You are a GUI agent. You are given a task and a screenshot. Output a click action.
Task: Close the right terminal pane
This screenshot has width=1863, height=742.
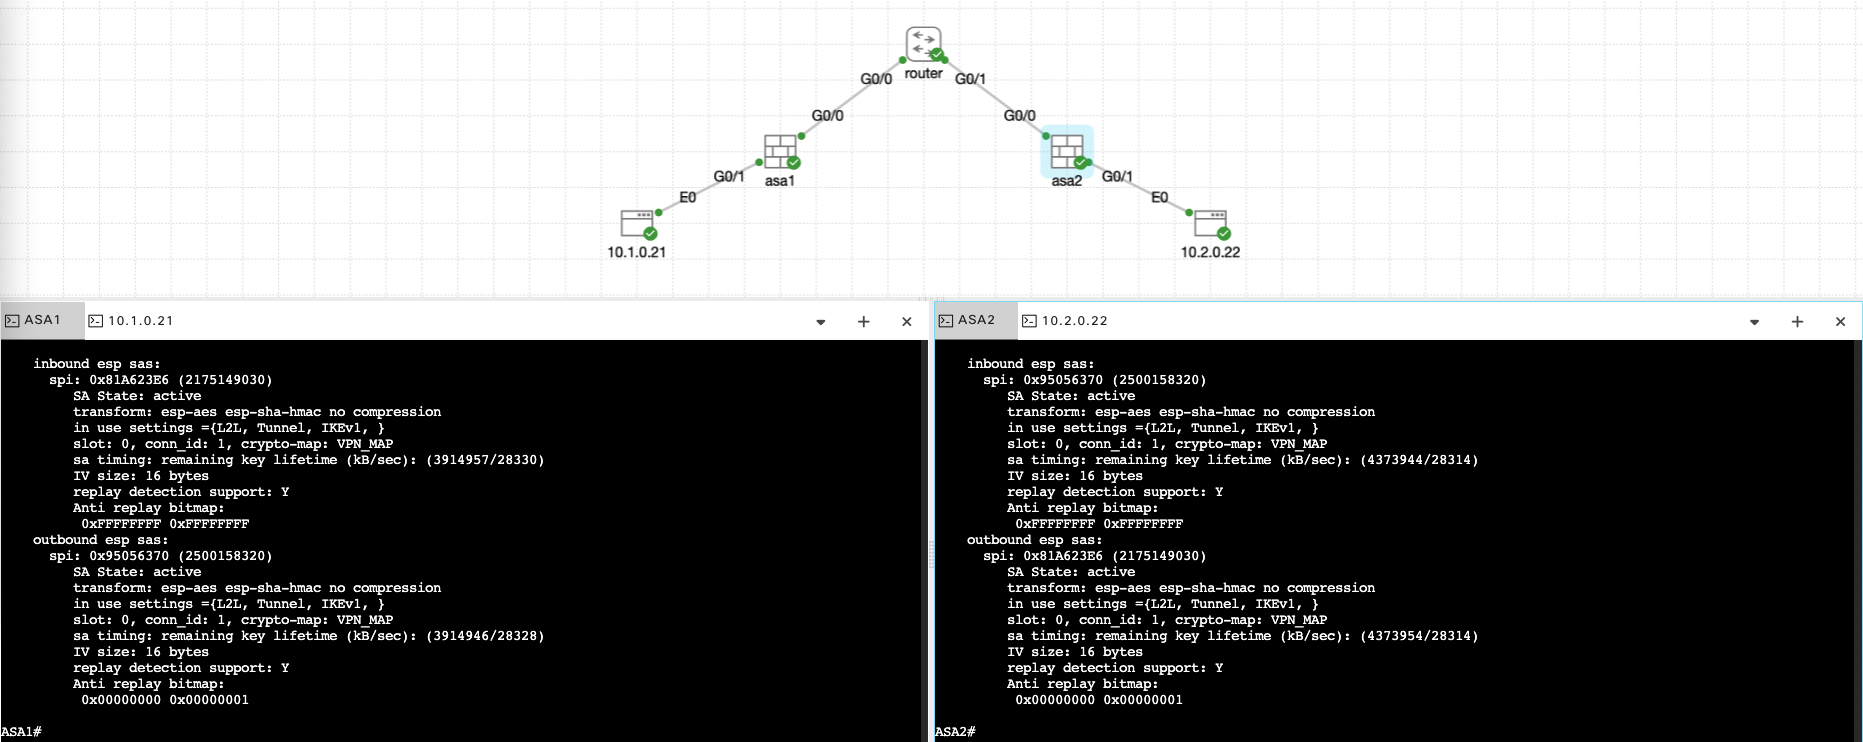(x=1840, y=322)
